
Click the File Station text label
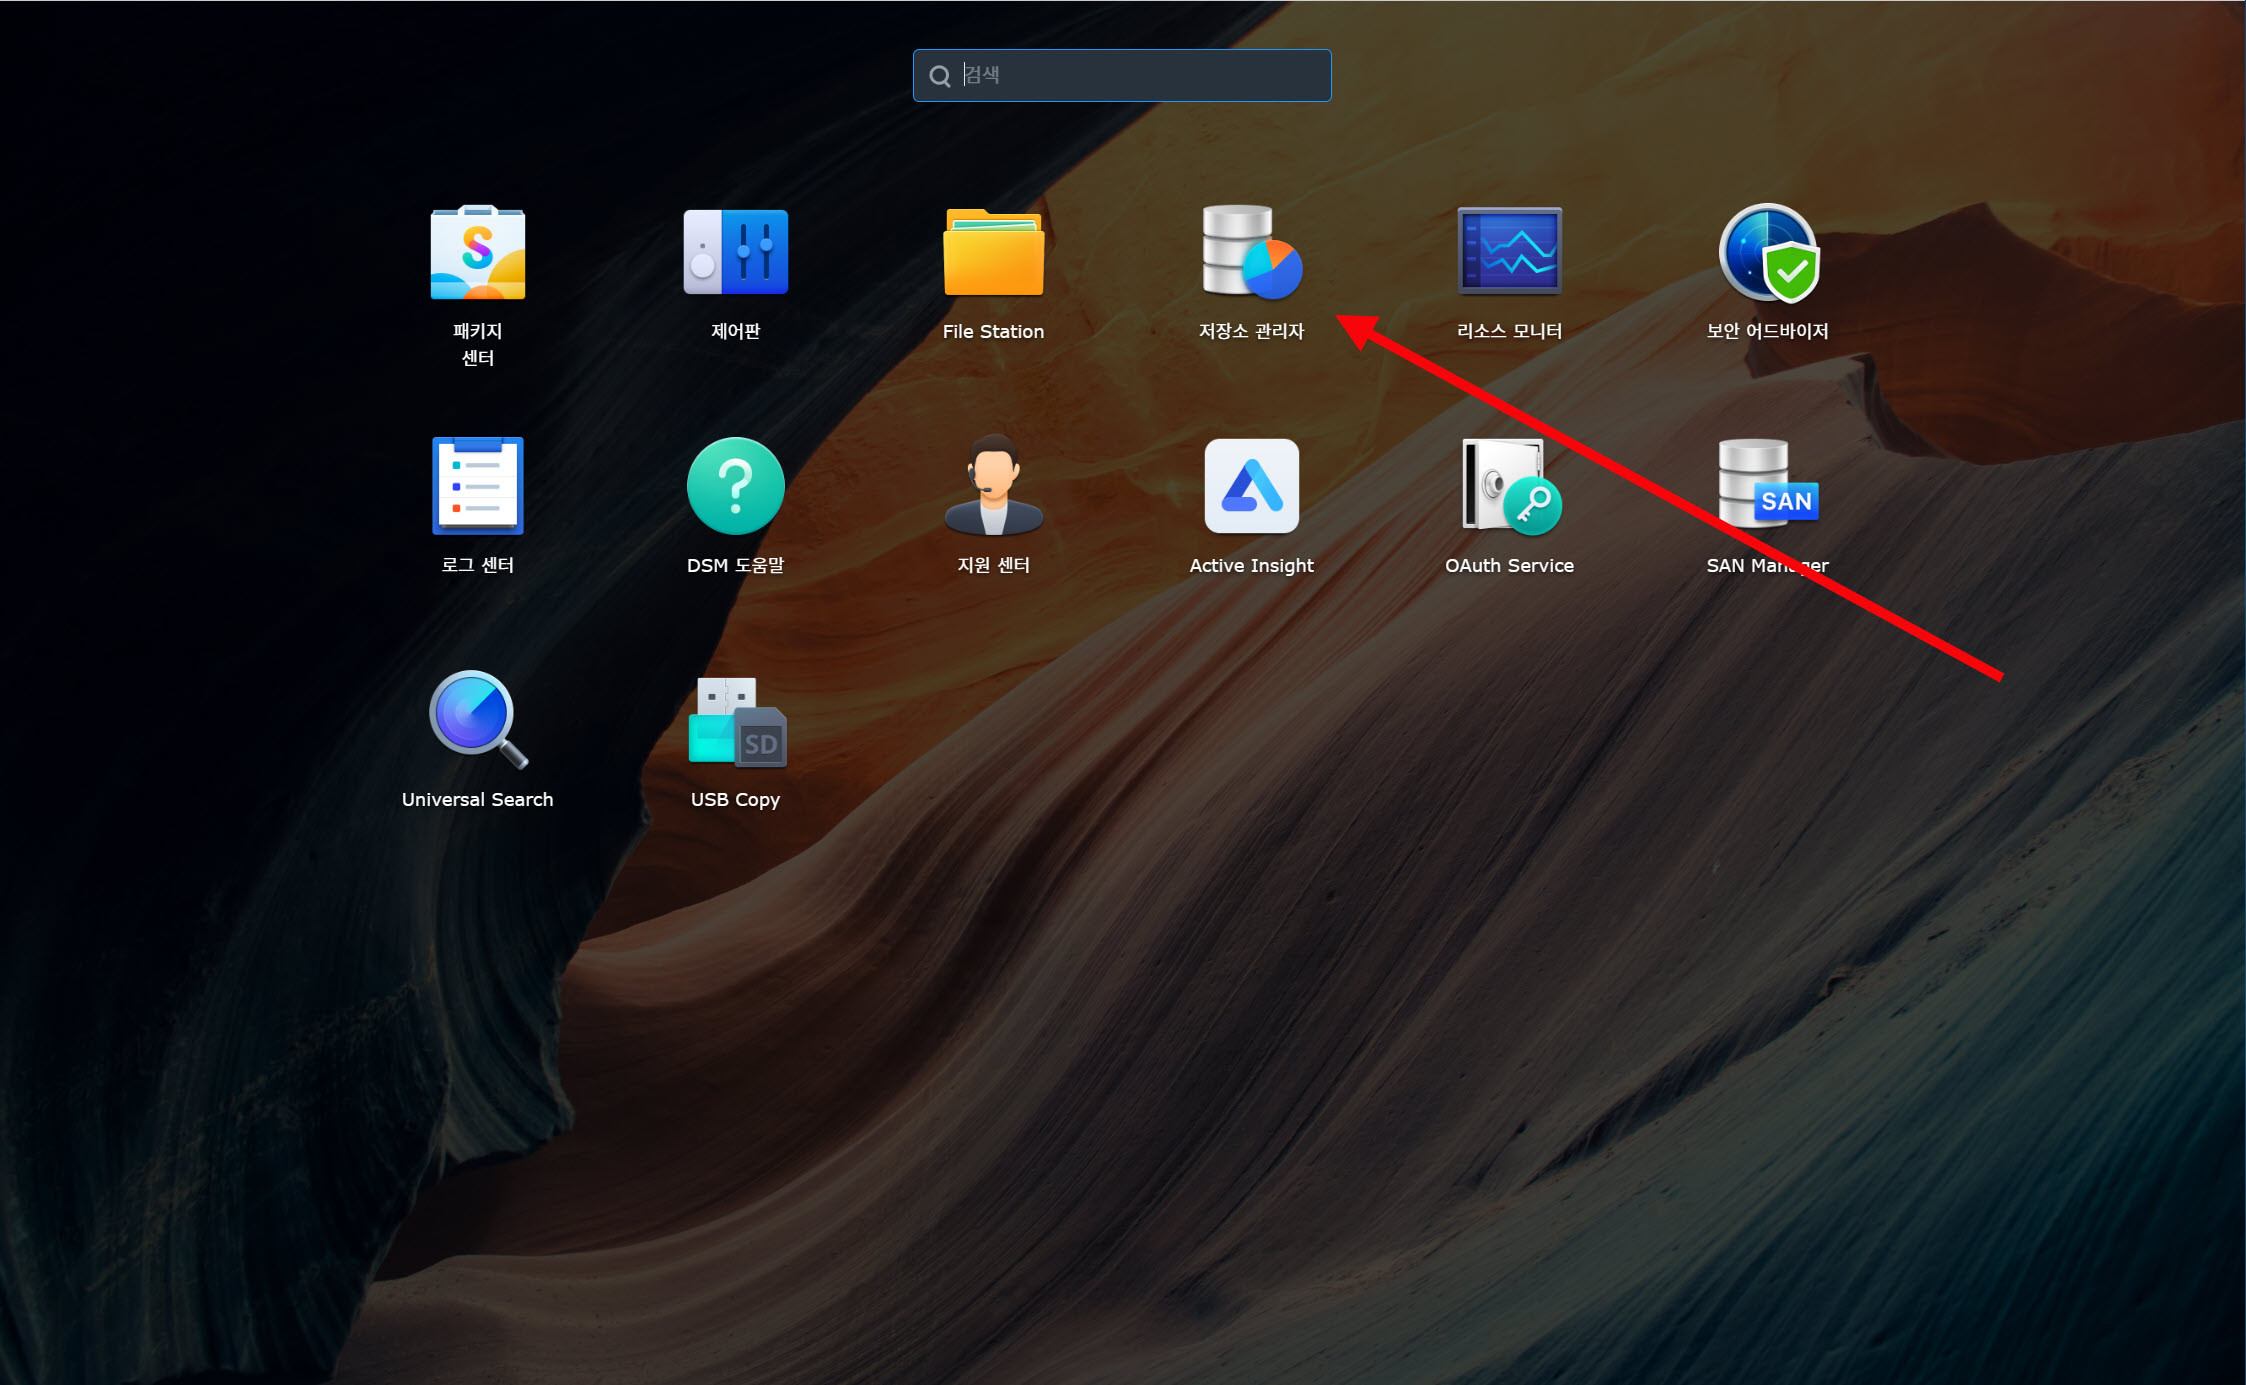(993, 332)
